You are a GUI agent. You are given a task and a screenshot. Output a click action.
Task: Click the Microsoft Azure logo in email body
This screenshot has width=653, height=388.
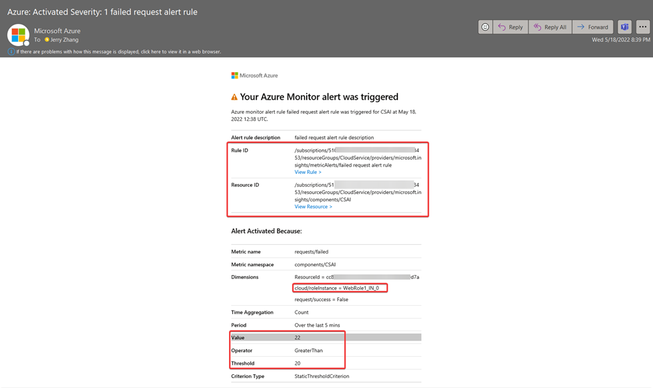click(254, 75)
